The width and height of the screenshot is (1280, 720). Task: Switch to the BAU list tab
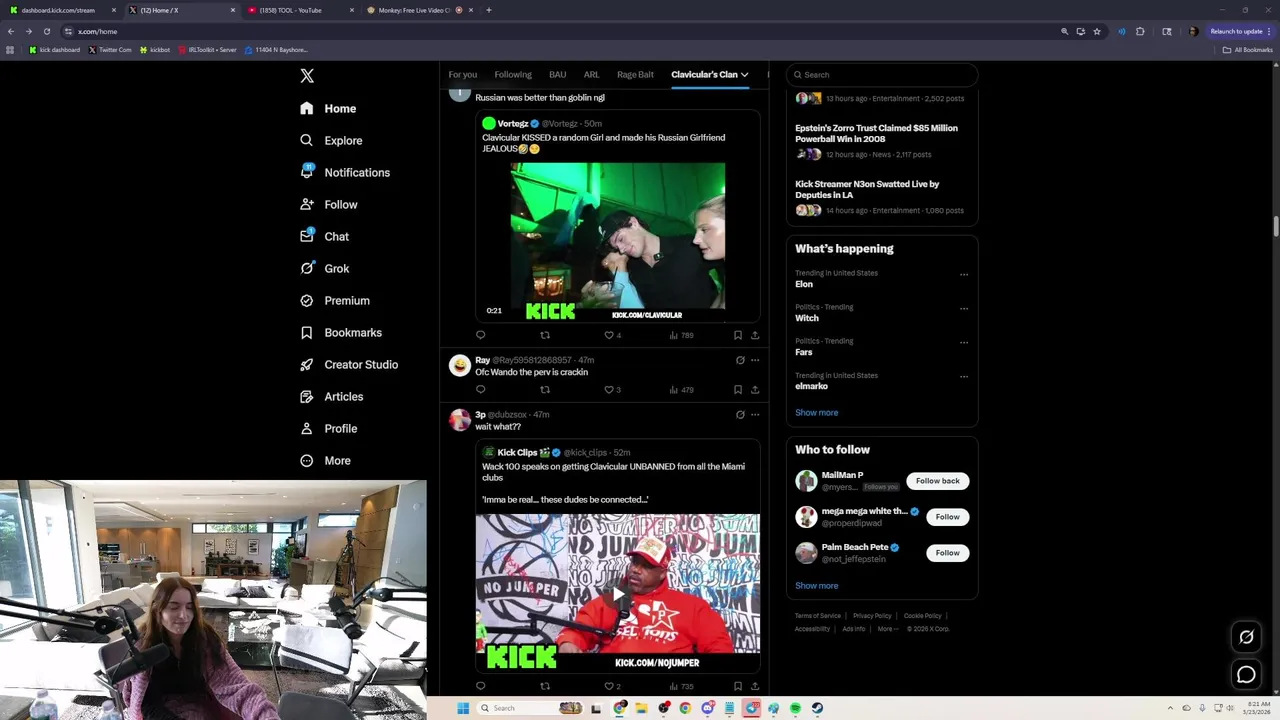click(557, 74)
